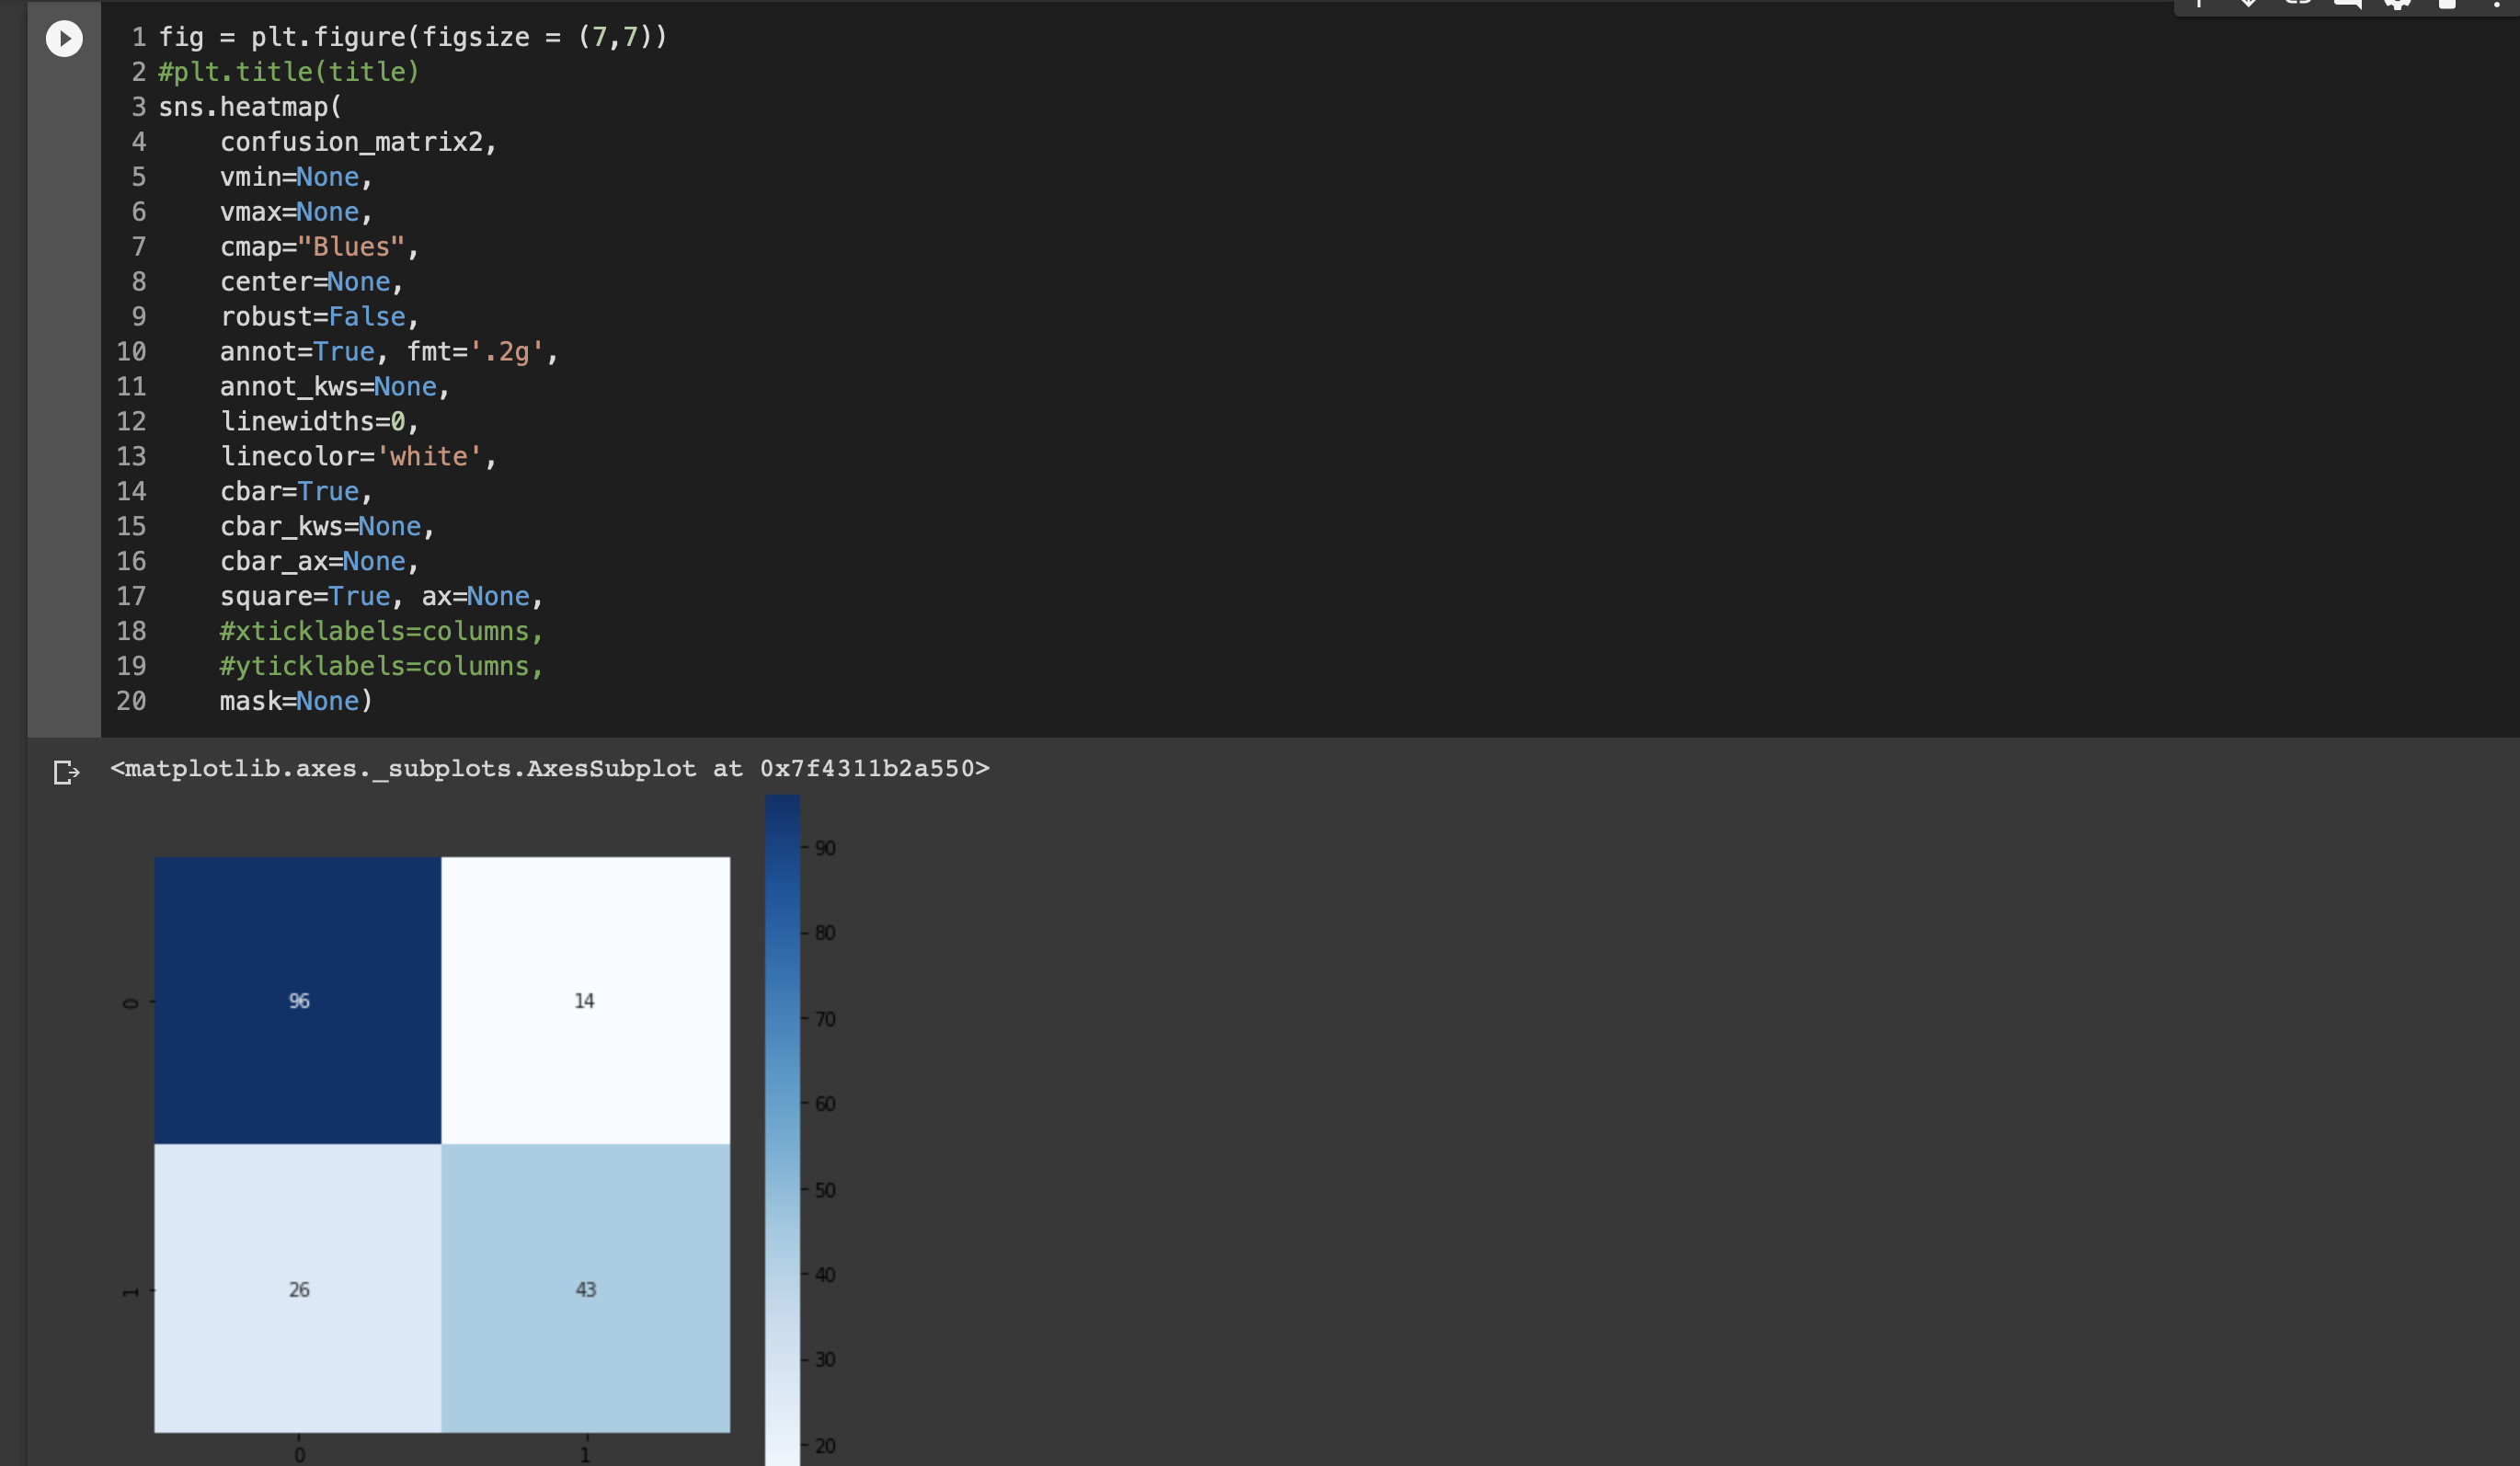Move cell up using arrow icon

tap(2198, 4)
